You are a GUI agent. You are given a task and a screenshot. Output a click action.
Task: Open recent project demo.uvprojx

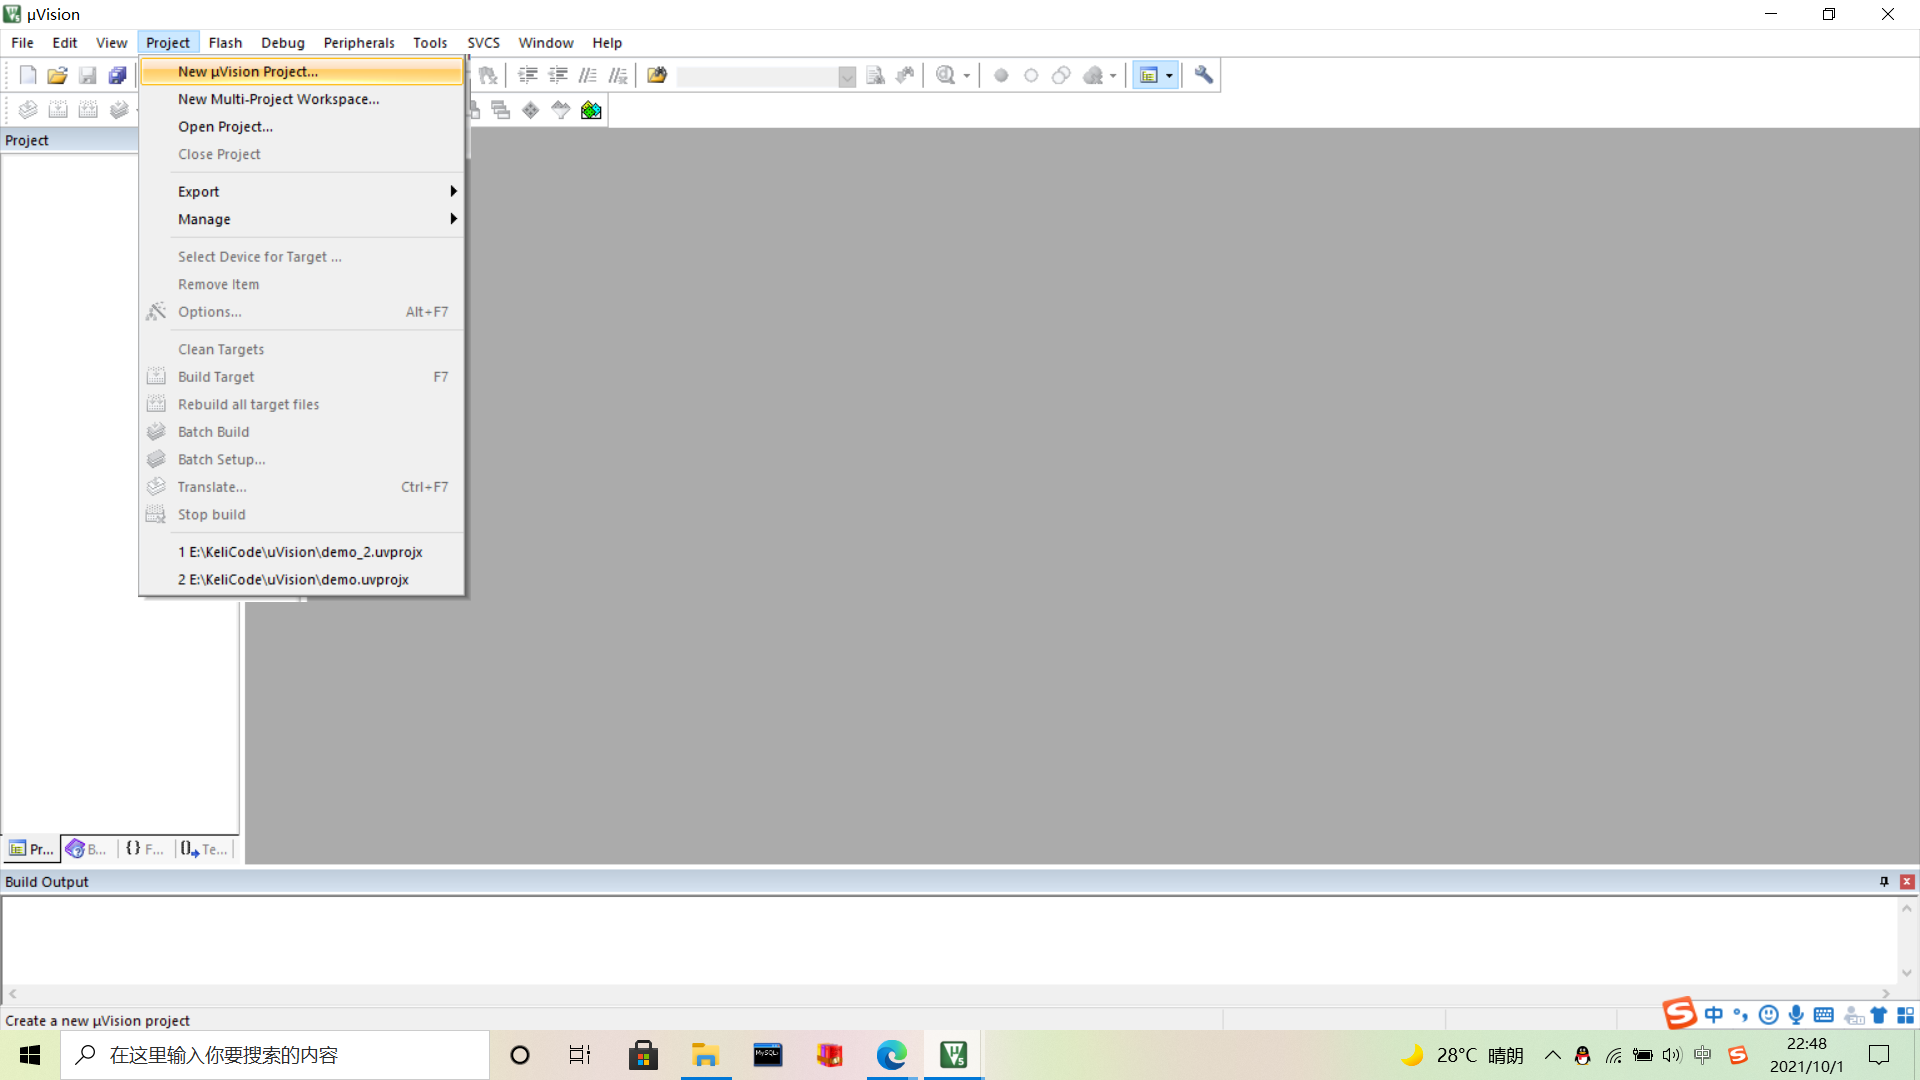pyautogui.click(x=293, y=579)
